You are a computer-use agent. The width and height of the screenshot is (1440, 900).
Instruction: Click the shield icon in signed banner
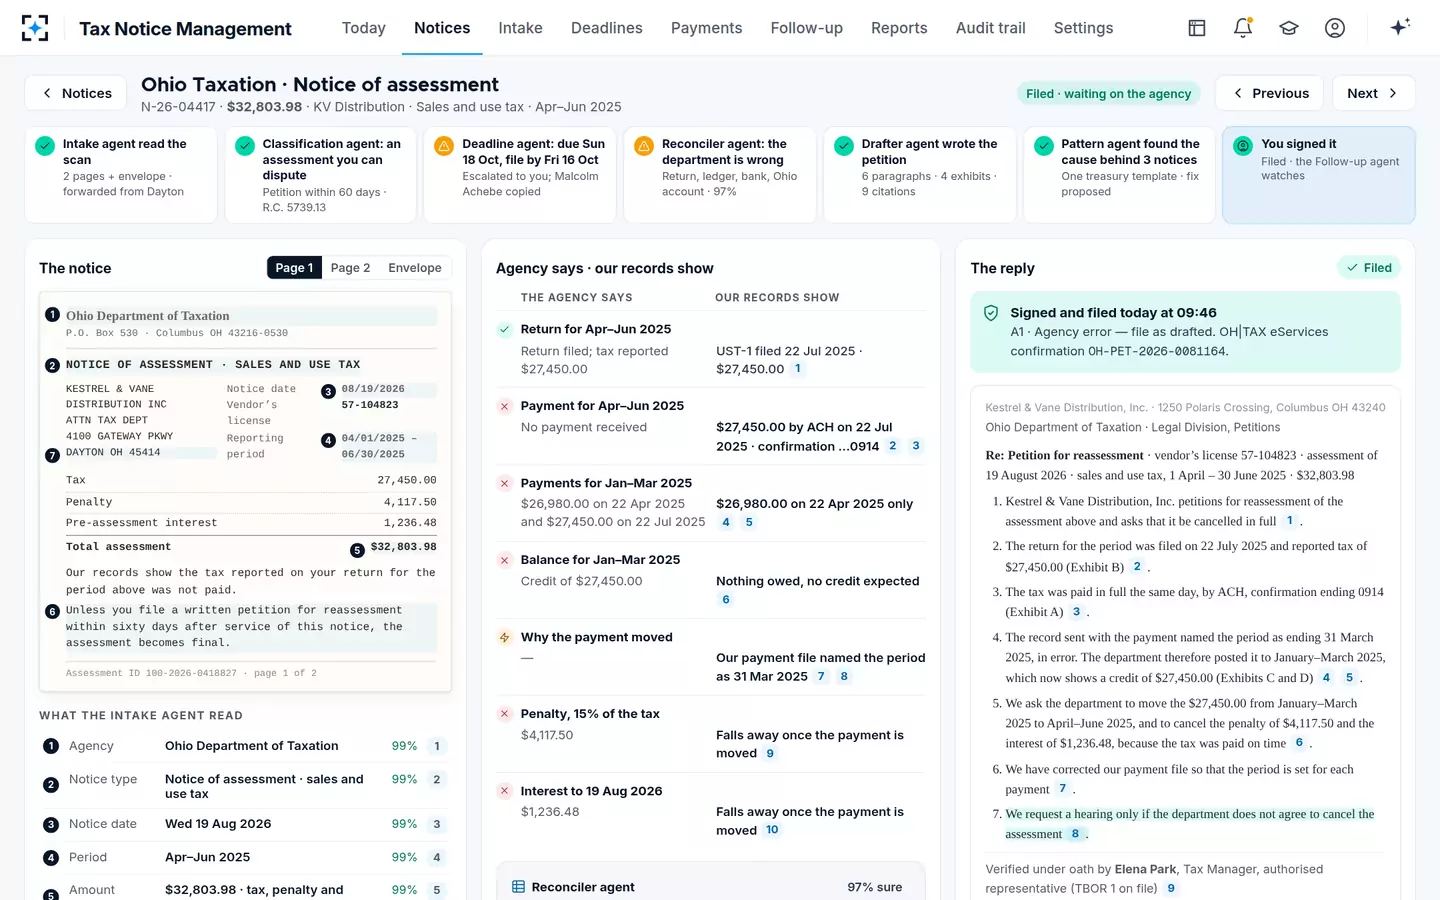click(991, 313)
